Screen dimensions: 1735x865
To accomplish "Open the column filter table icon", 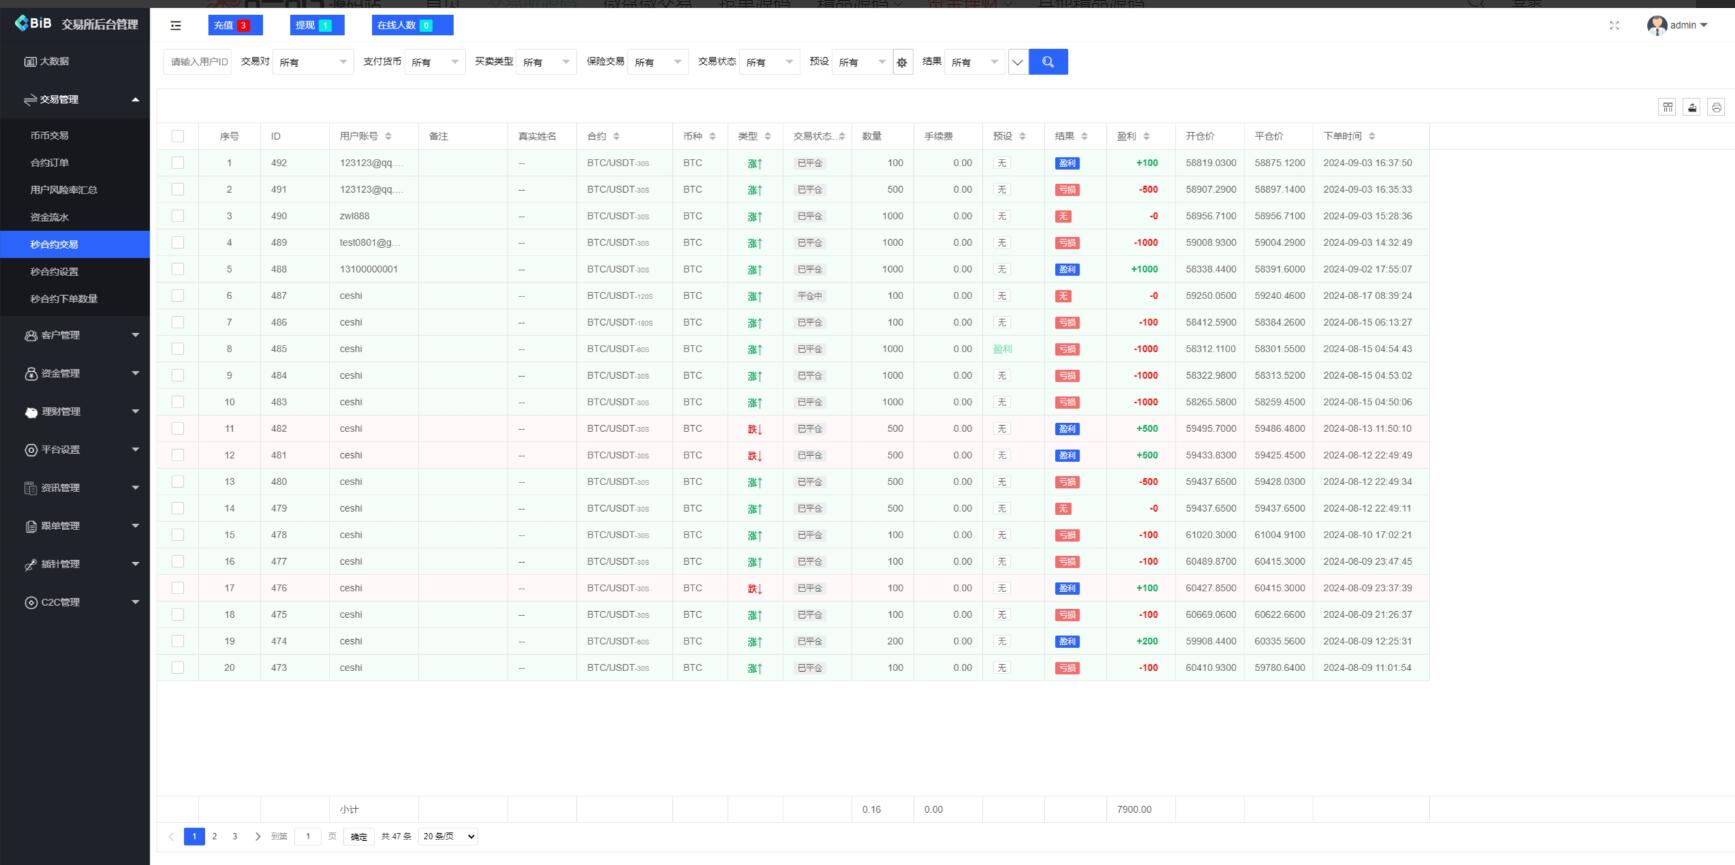I will [1667, 107].
